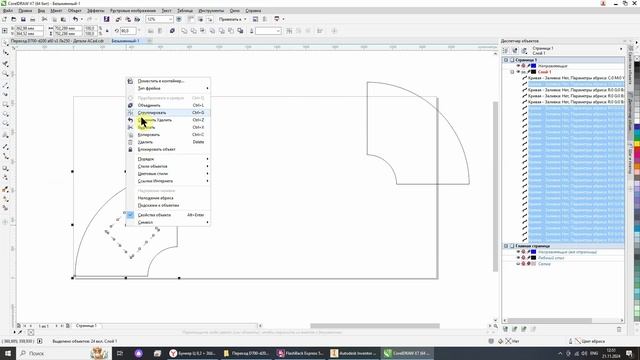
Task: Collapse the Страница 1 tree node
Action: coord(506,60)
